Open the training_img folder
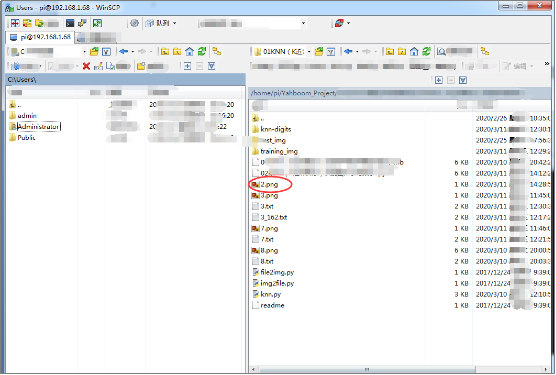Image resolution: width=556 pixels, height=375 pixels. (x=279, y=151)
